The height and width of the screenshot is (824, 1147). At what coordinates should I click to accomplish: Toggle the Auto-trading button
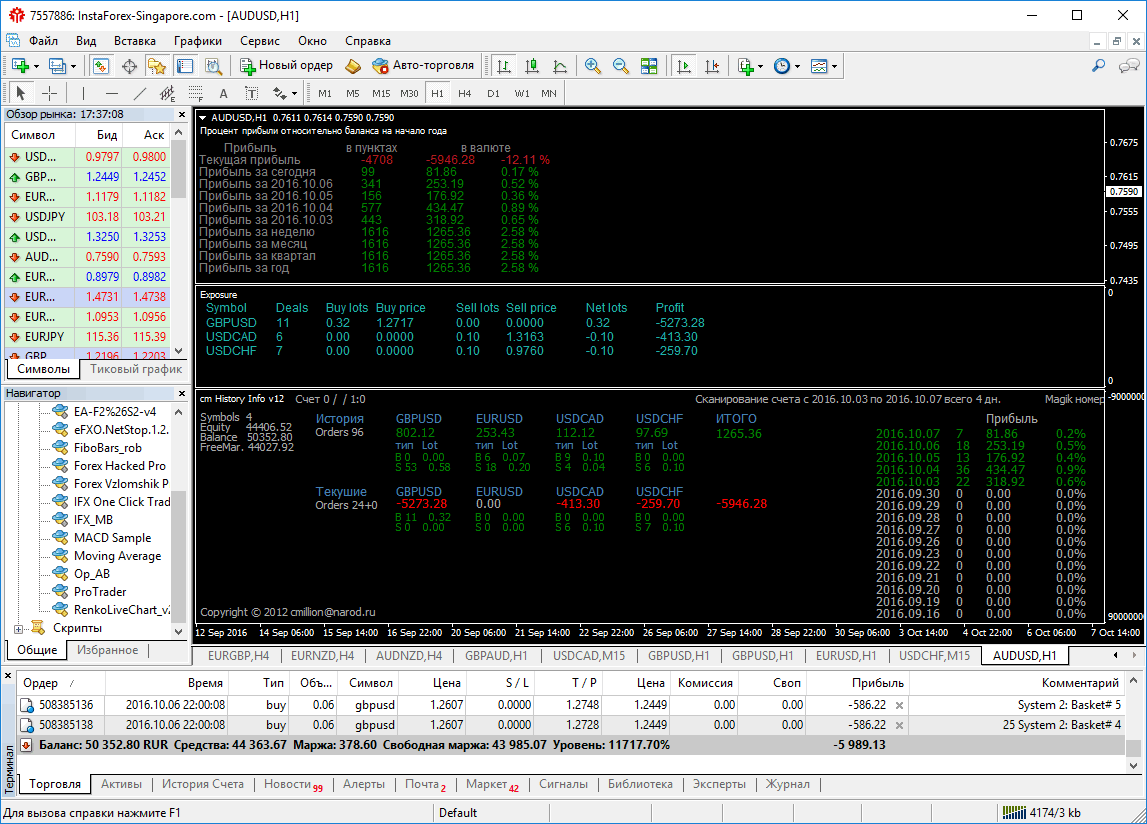point(422,66)
